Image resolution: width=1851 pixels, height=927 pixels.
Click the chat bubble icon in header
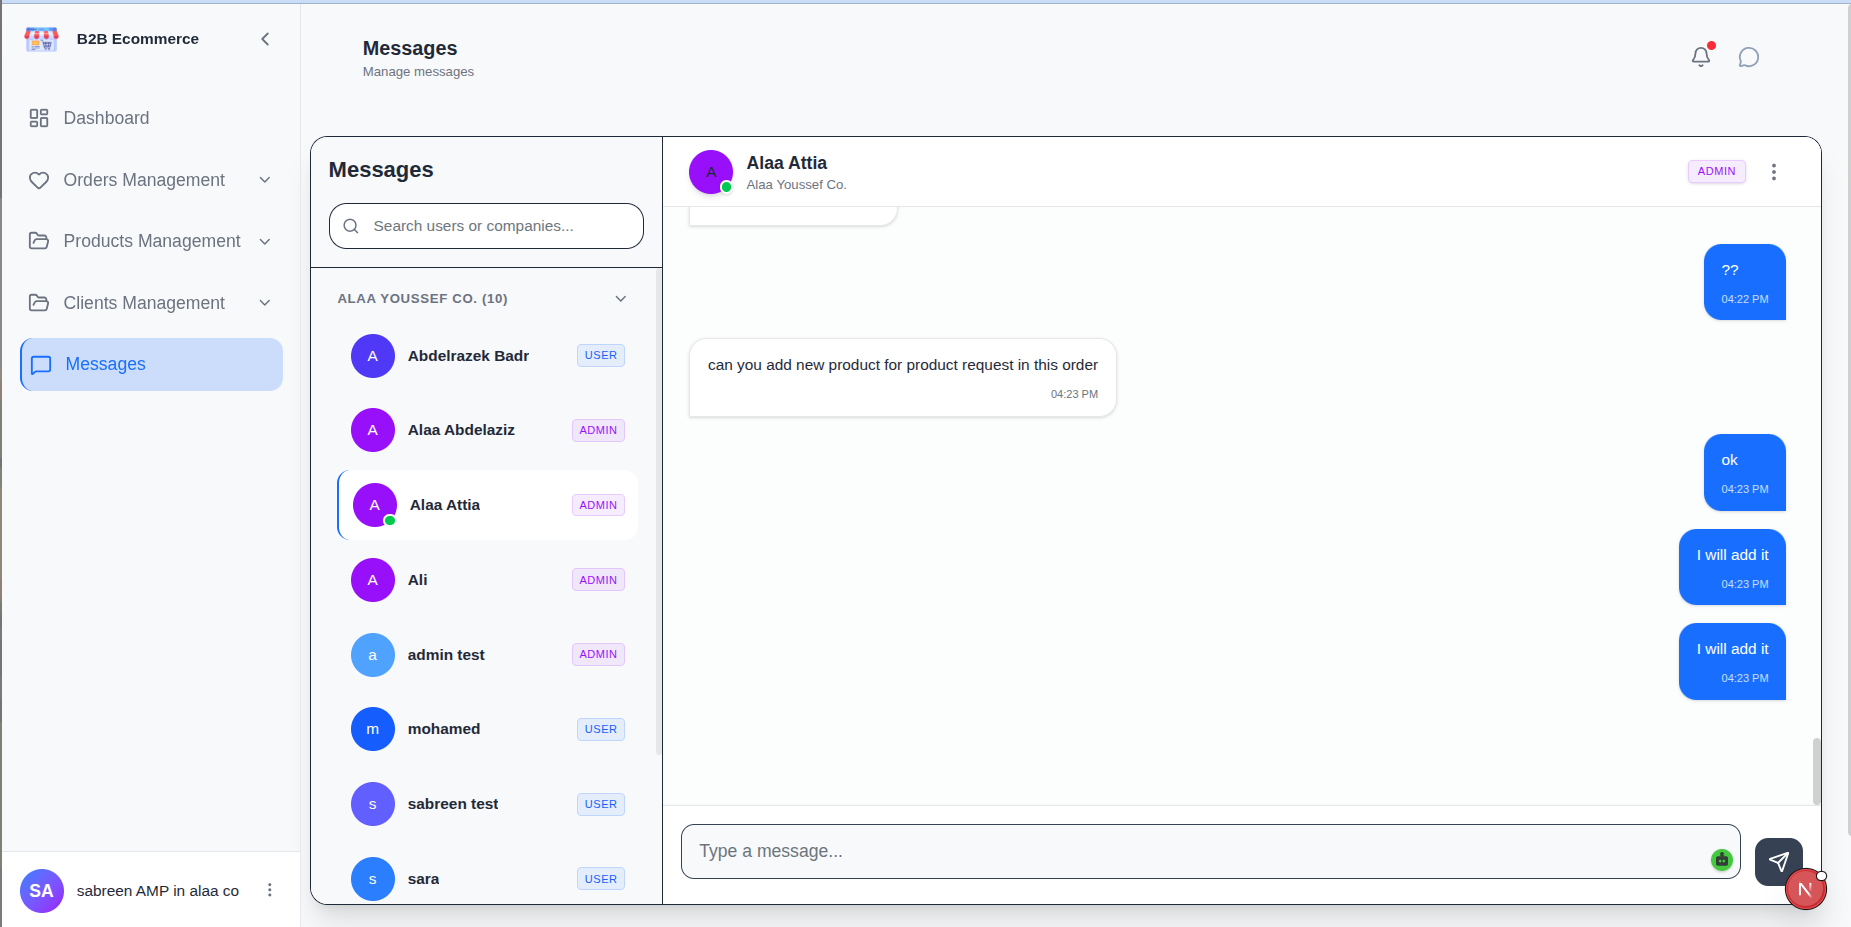tap(1749, 57)
